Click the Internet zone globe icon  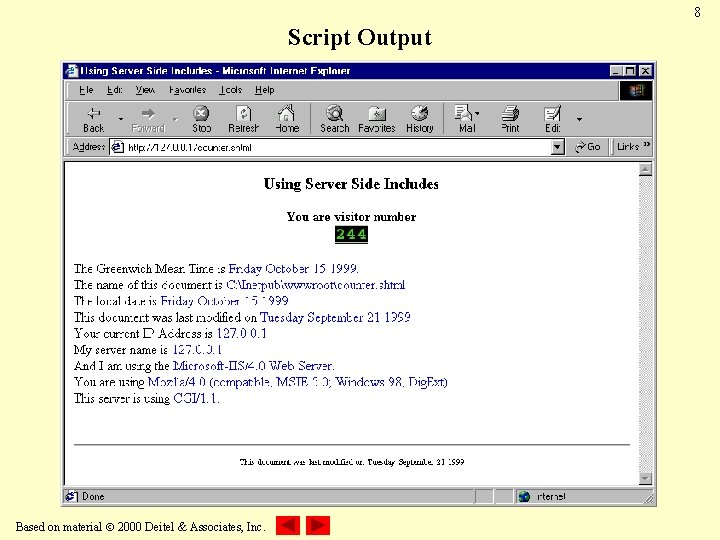524,496
